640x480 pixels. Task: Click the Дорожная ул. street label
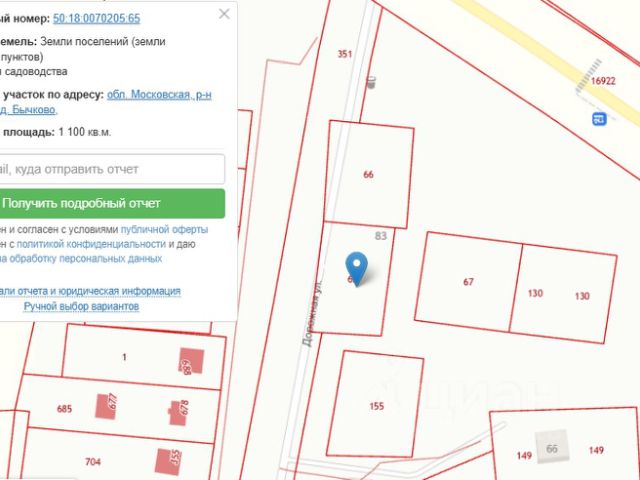(x=312, y=313)
